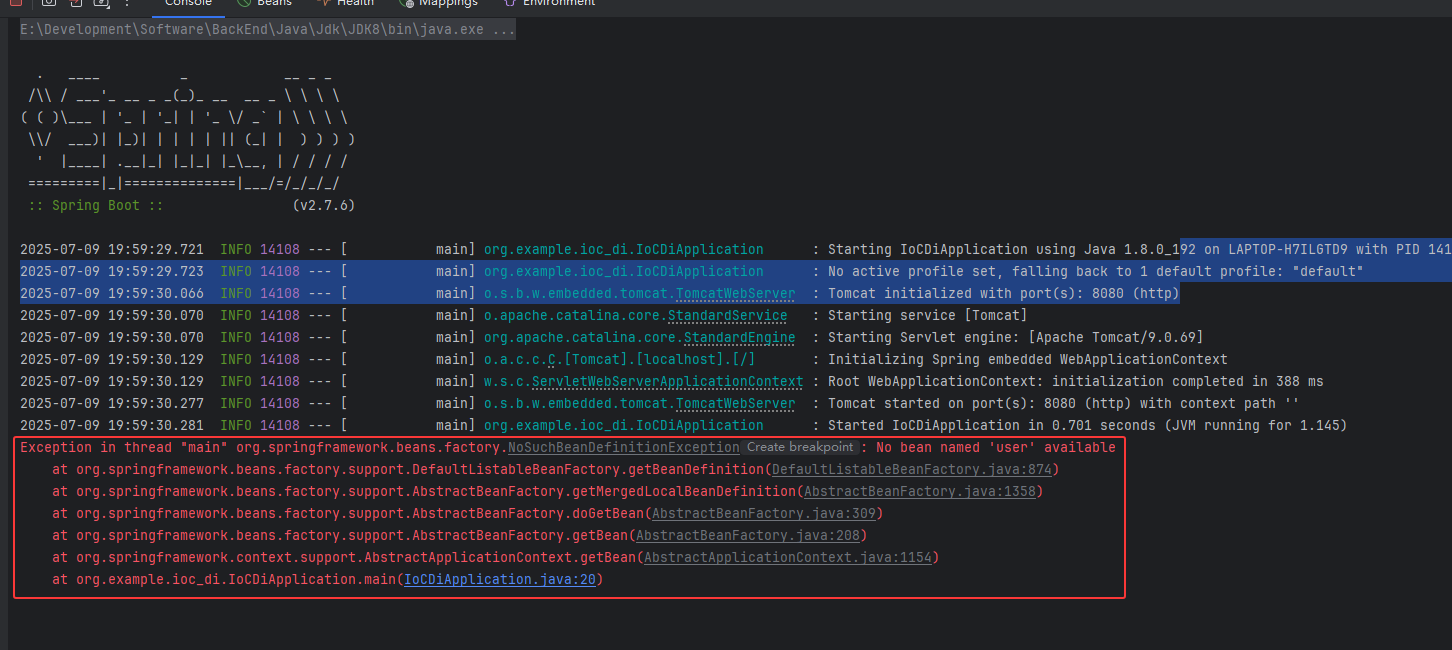Click the '(v2.7.6)' version text
1452x650 pixels.
(323, 206)
